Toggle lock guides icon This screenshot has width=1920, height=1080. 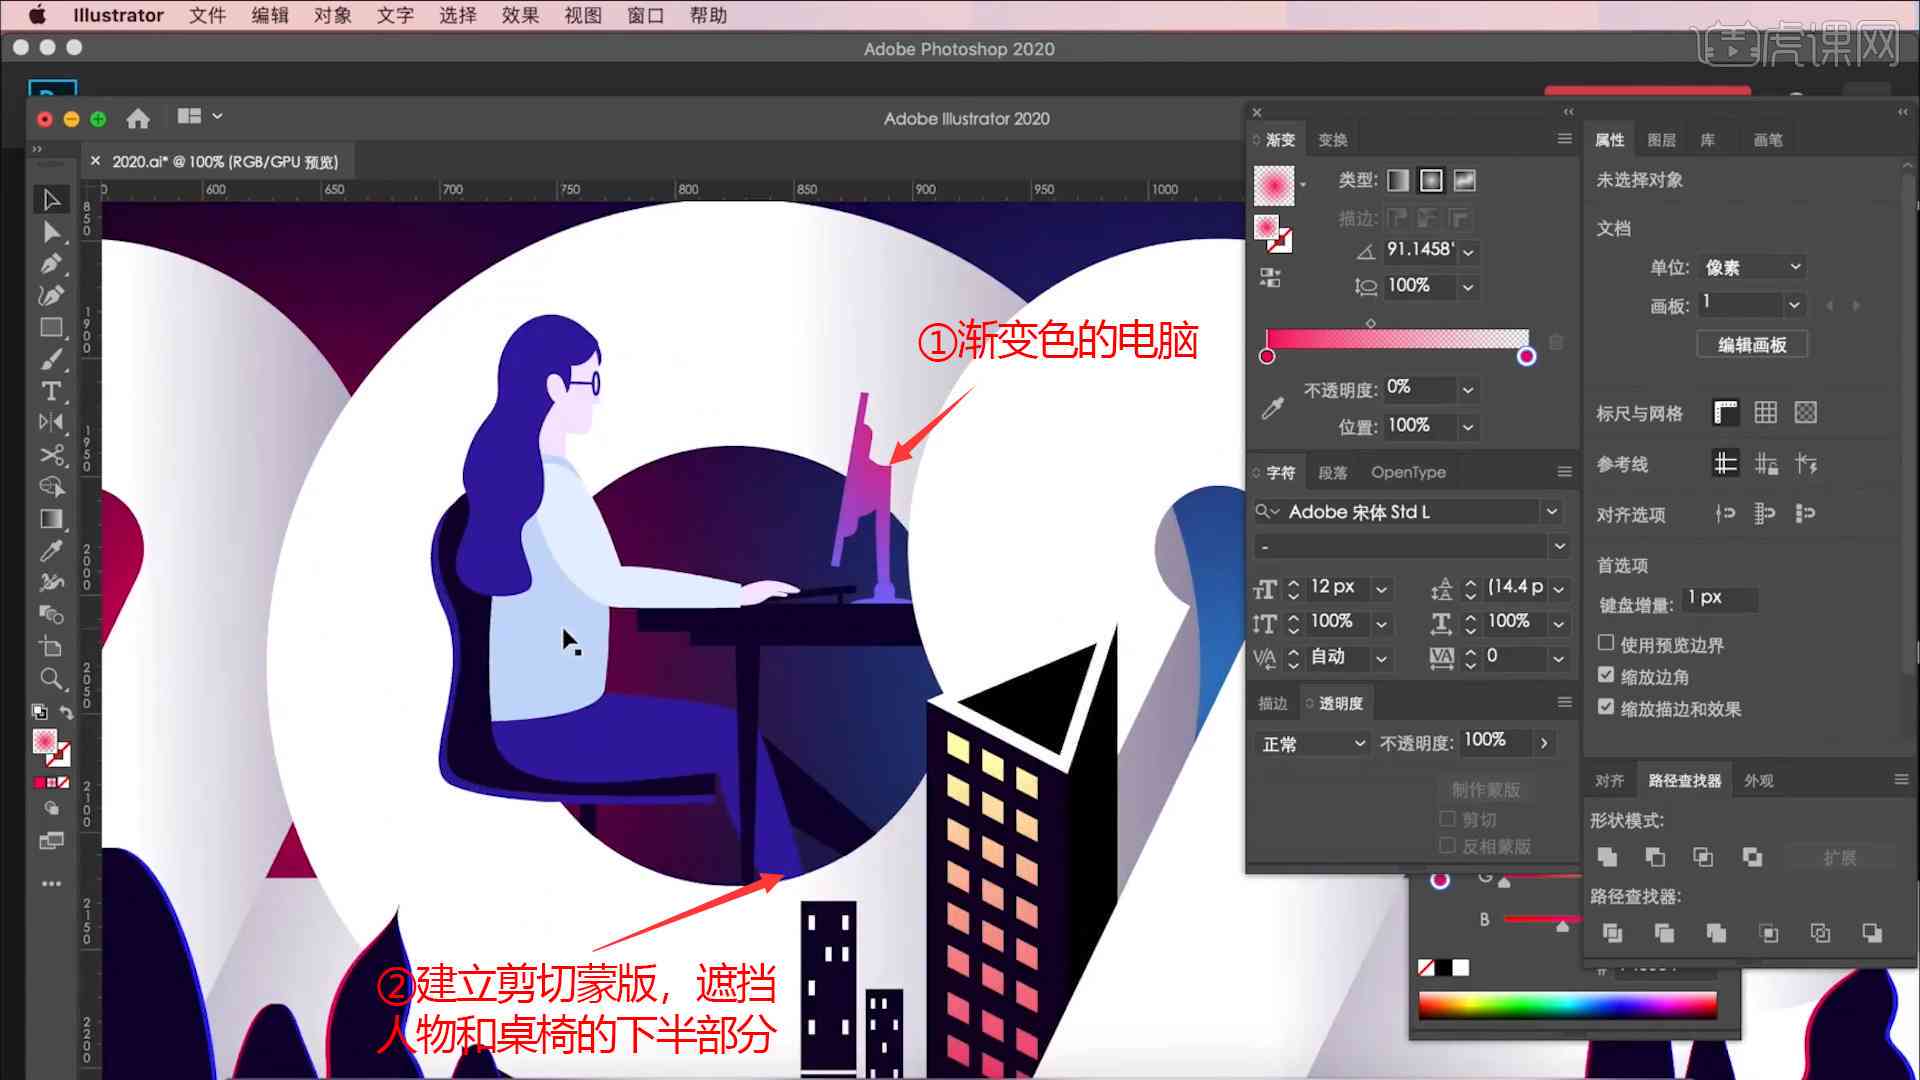tap(1765, 463)
